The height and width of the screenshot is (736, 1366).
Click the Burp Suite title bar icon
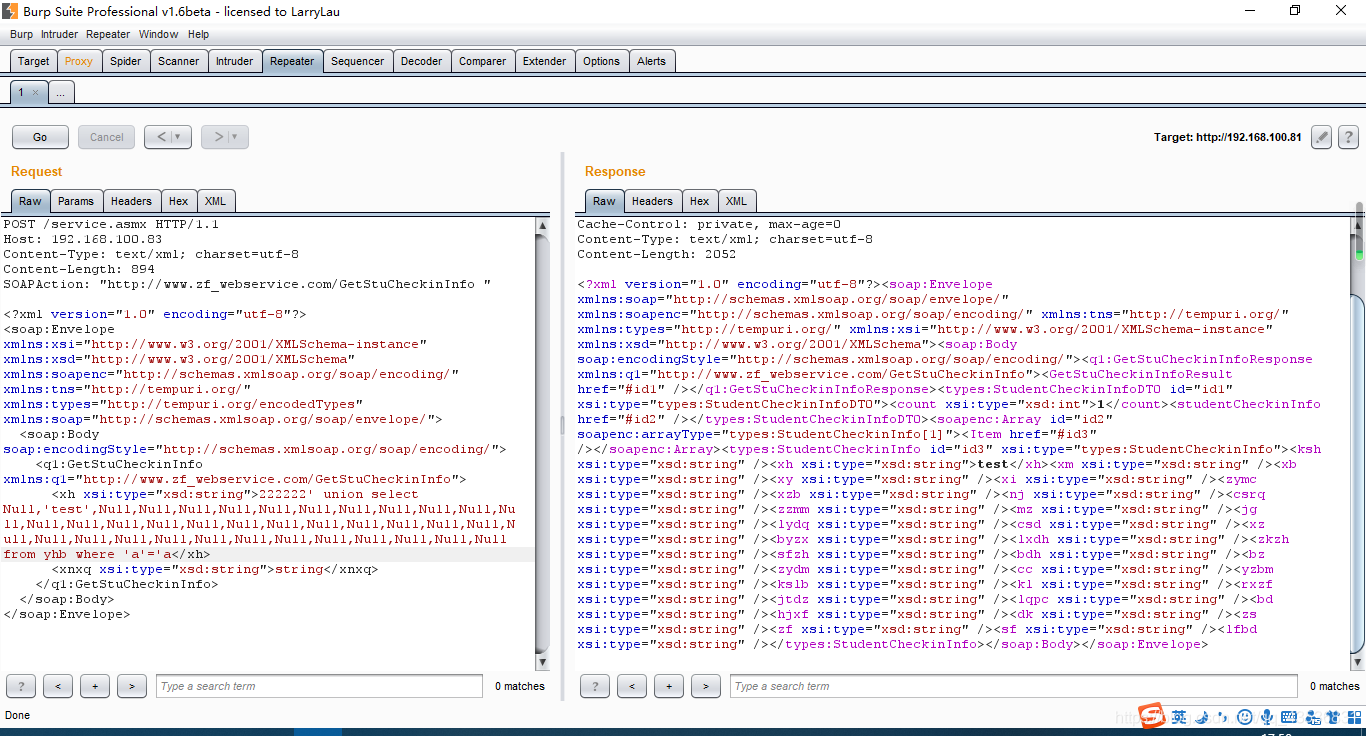(11, 11)
